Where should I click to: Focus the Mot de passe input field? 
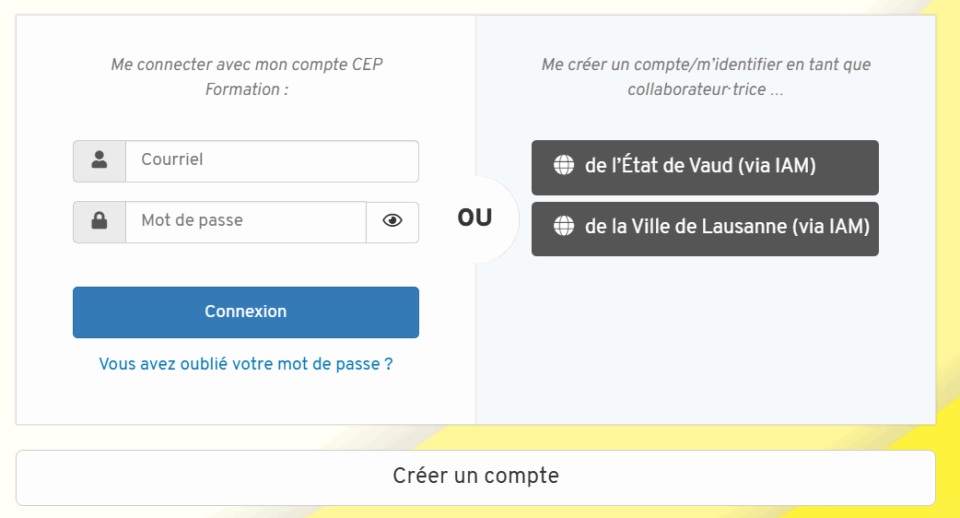[245, 222]
